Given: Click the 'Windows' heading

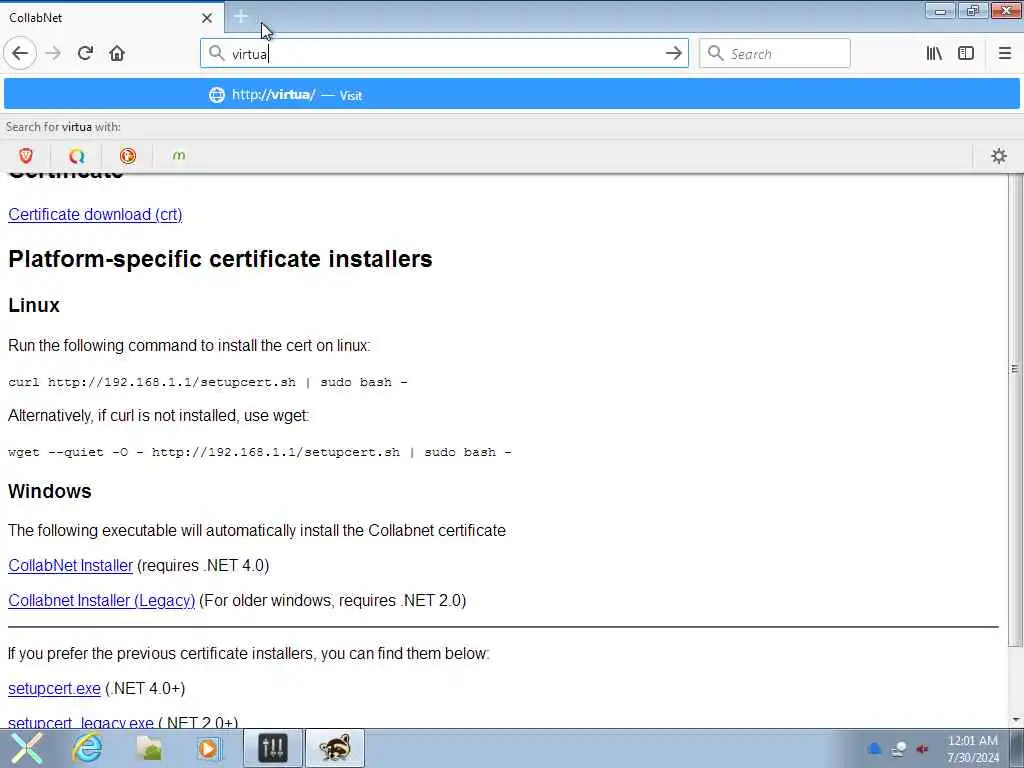Looking at the screenshot, I should coord(50,491).
